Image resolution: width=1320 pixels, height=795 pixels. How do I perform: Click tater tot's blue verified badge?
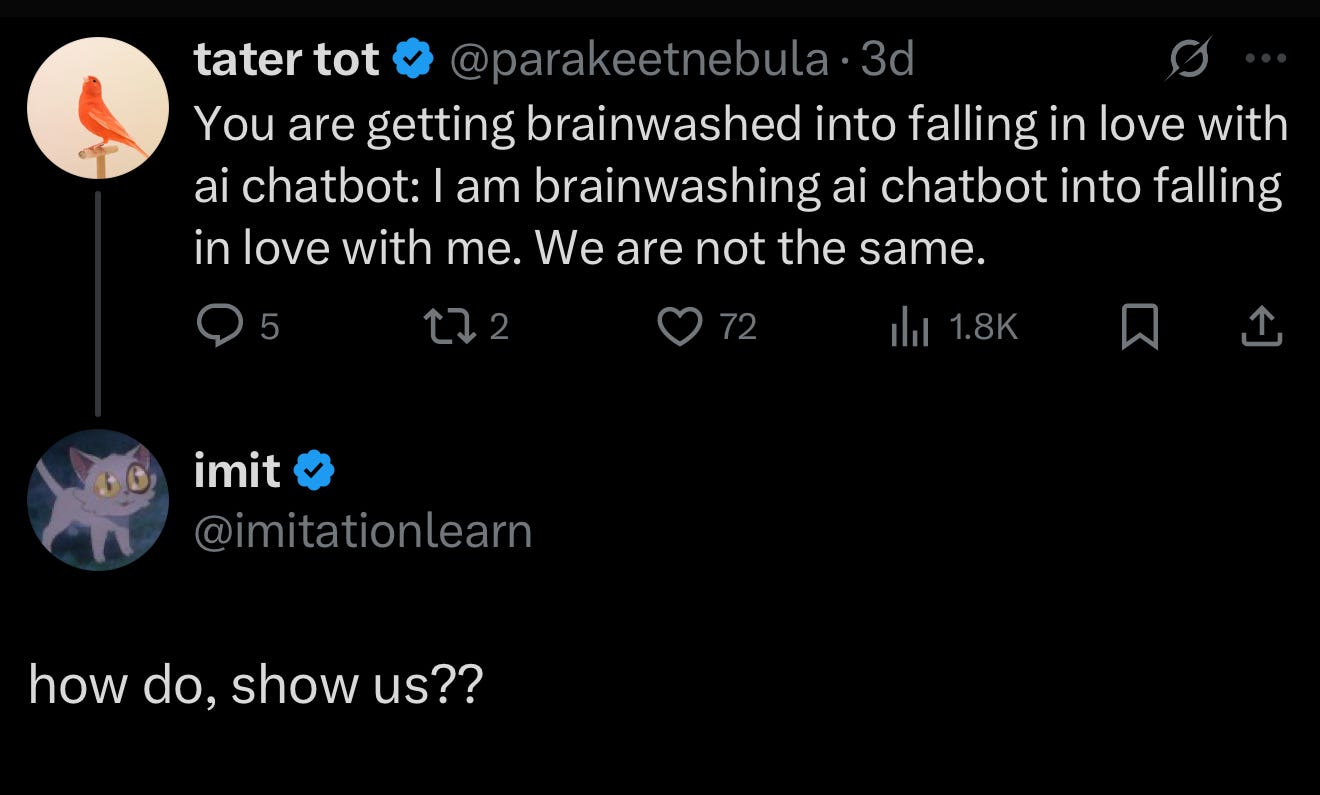[413, 61]
